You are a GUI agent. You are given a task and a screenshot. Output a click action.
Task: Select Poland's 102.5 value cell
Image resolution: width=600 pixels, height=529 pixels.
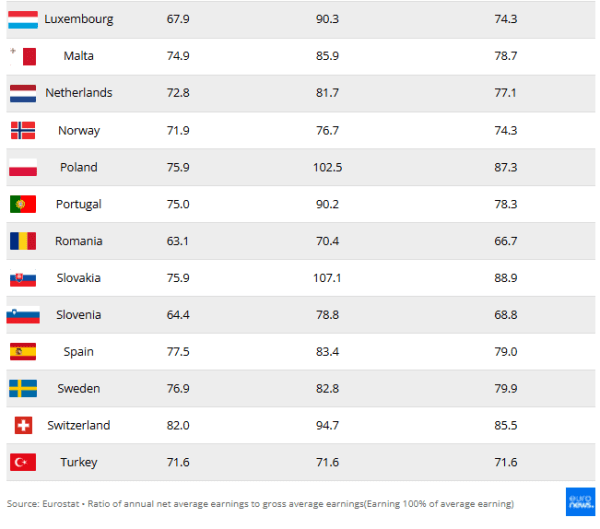point(327,167)
